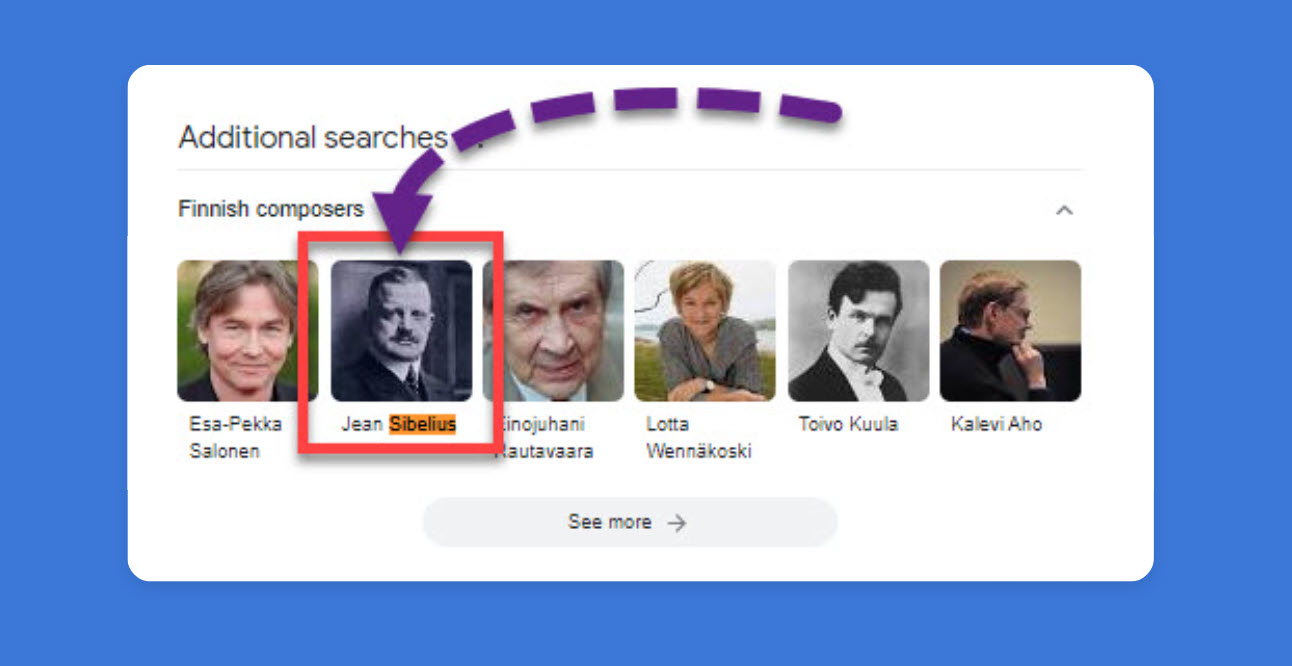The width and height of the screenshot is (1292, 666).
Task: Select the Lotta Wennäkoski image
Action: pyautogui.click(x=705, y=330)
